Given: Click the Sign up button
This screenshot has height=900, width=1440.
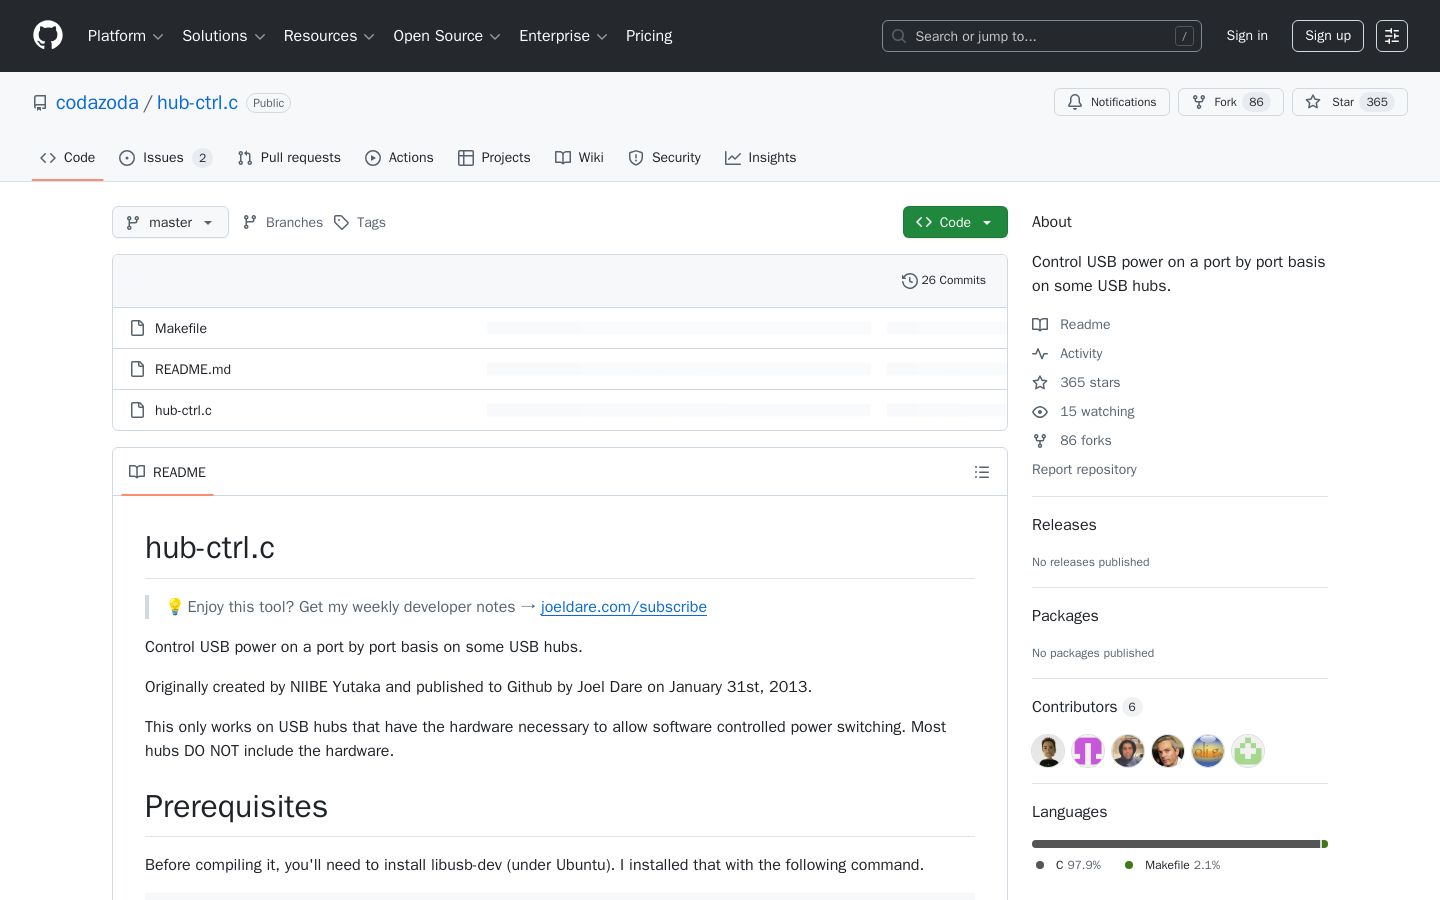Looking at the screenshot, I should [x=1328, y=36].
